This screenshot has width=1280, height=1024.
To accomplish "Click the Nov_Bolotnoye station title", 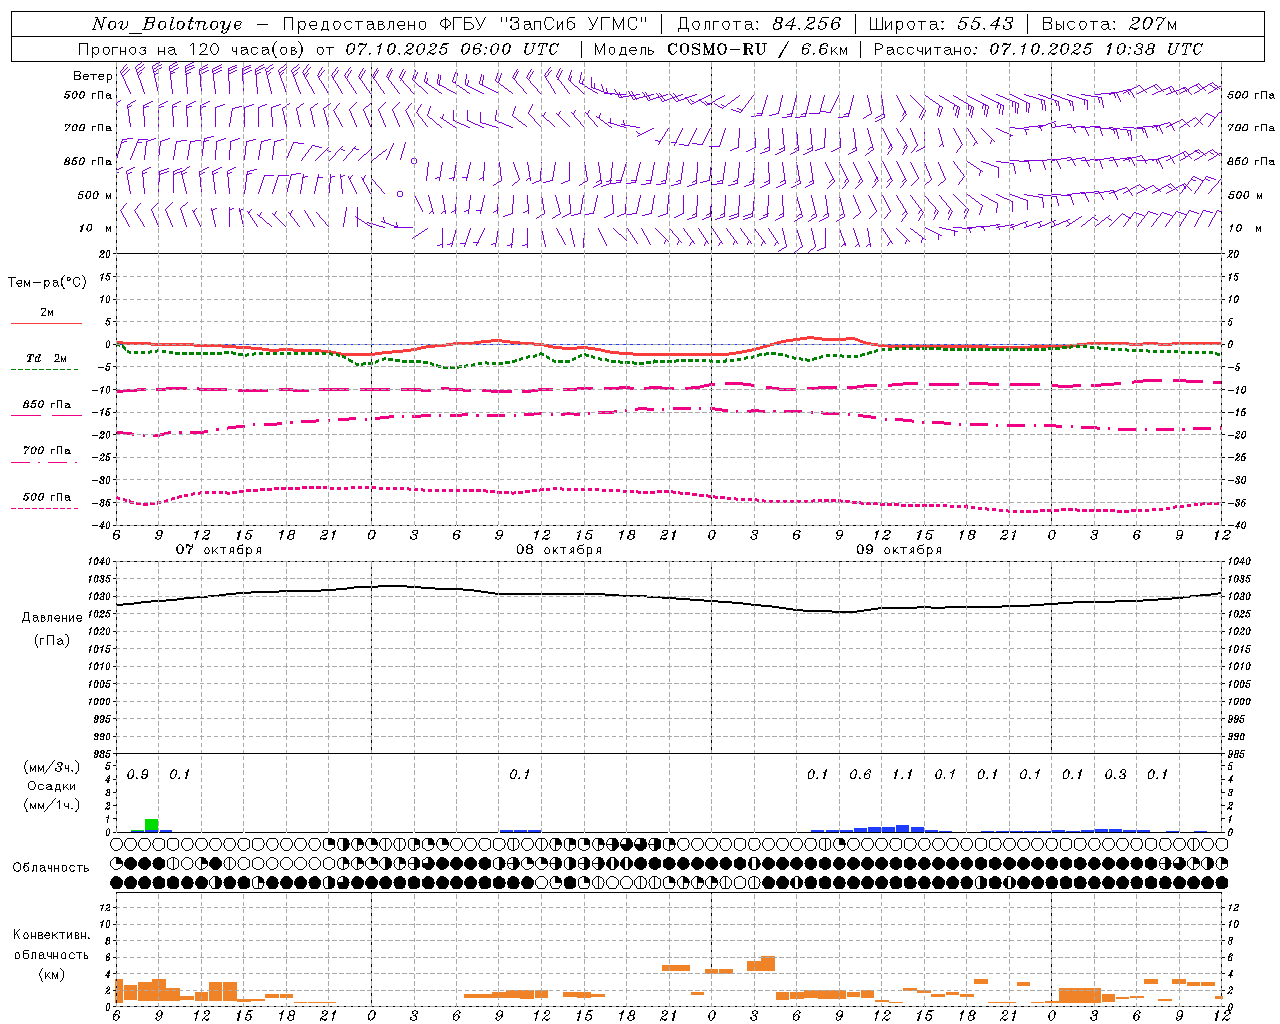I will 167,24.
